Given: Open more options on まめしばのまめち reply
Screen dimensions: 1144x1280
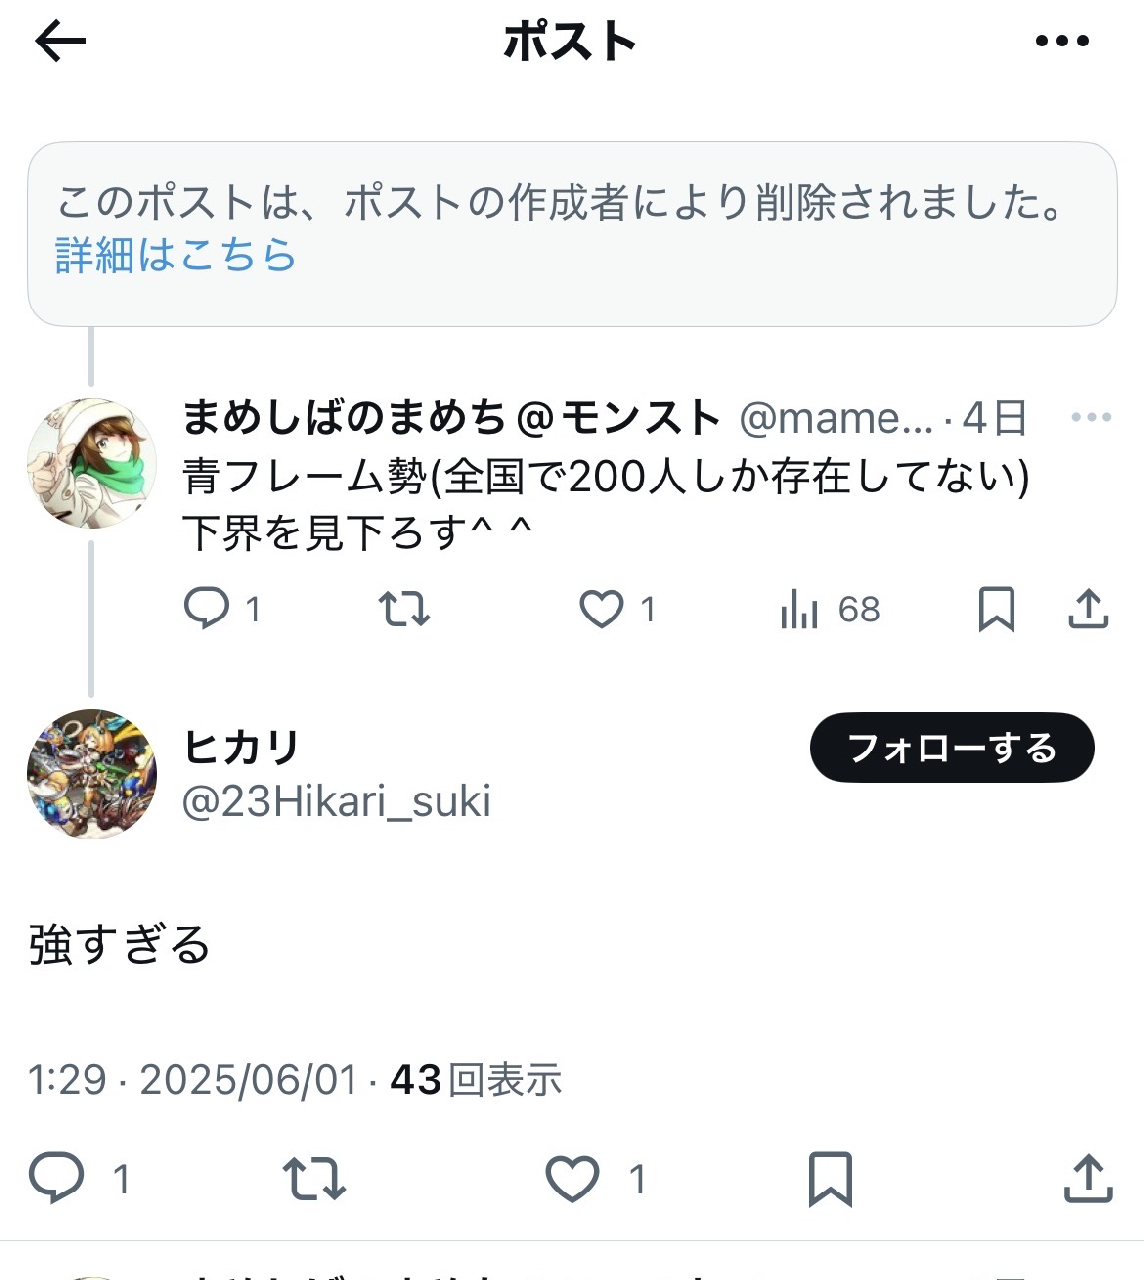Looking at the screenshot, I should [1090, 418].
